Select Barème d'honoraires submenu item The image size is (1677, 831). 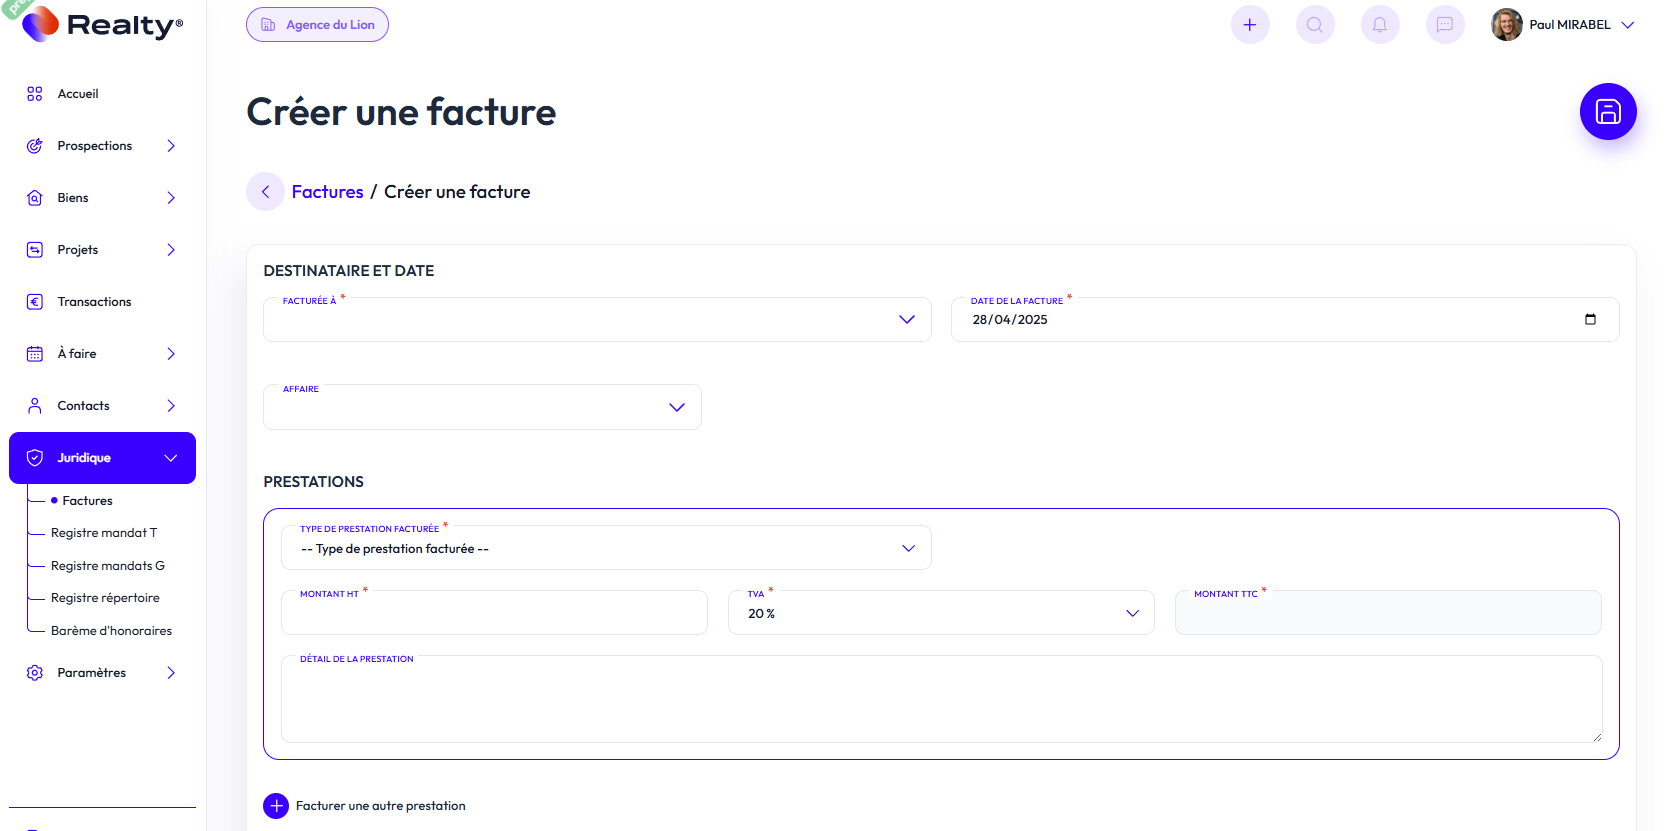point(111,631)
